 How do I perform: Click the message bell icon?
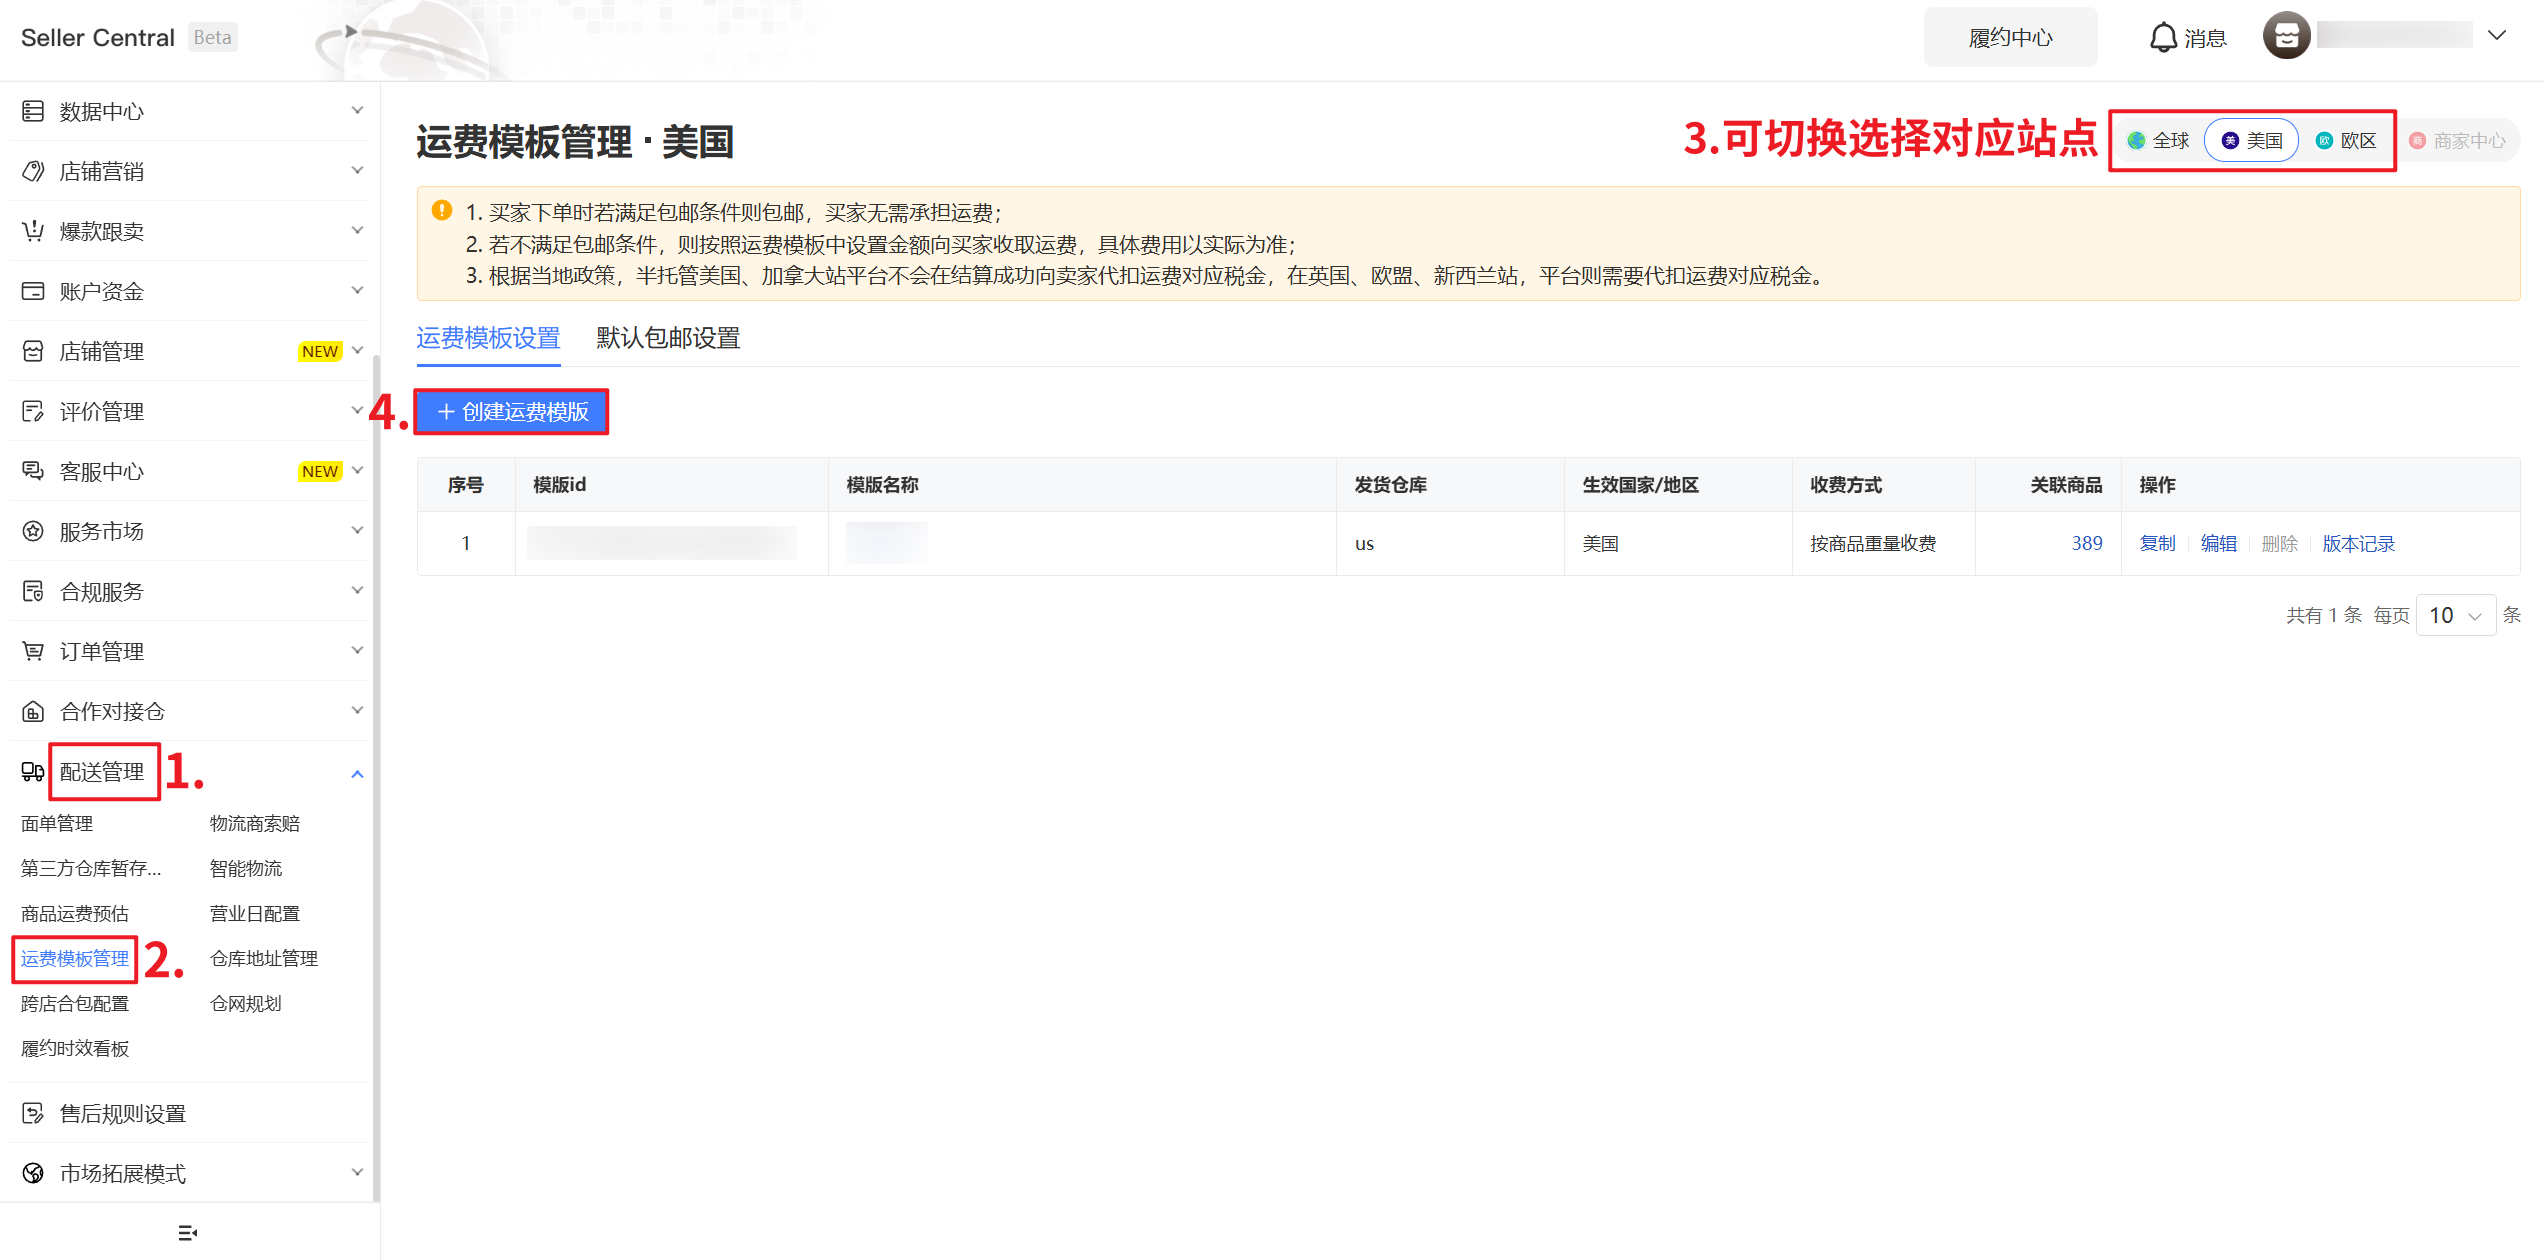(x=2162, y=38)
